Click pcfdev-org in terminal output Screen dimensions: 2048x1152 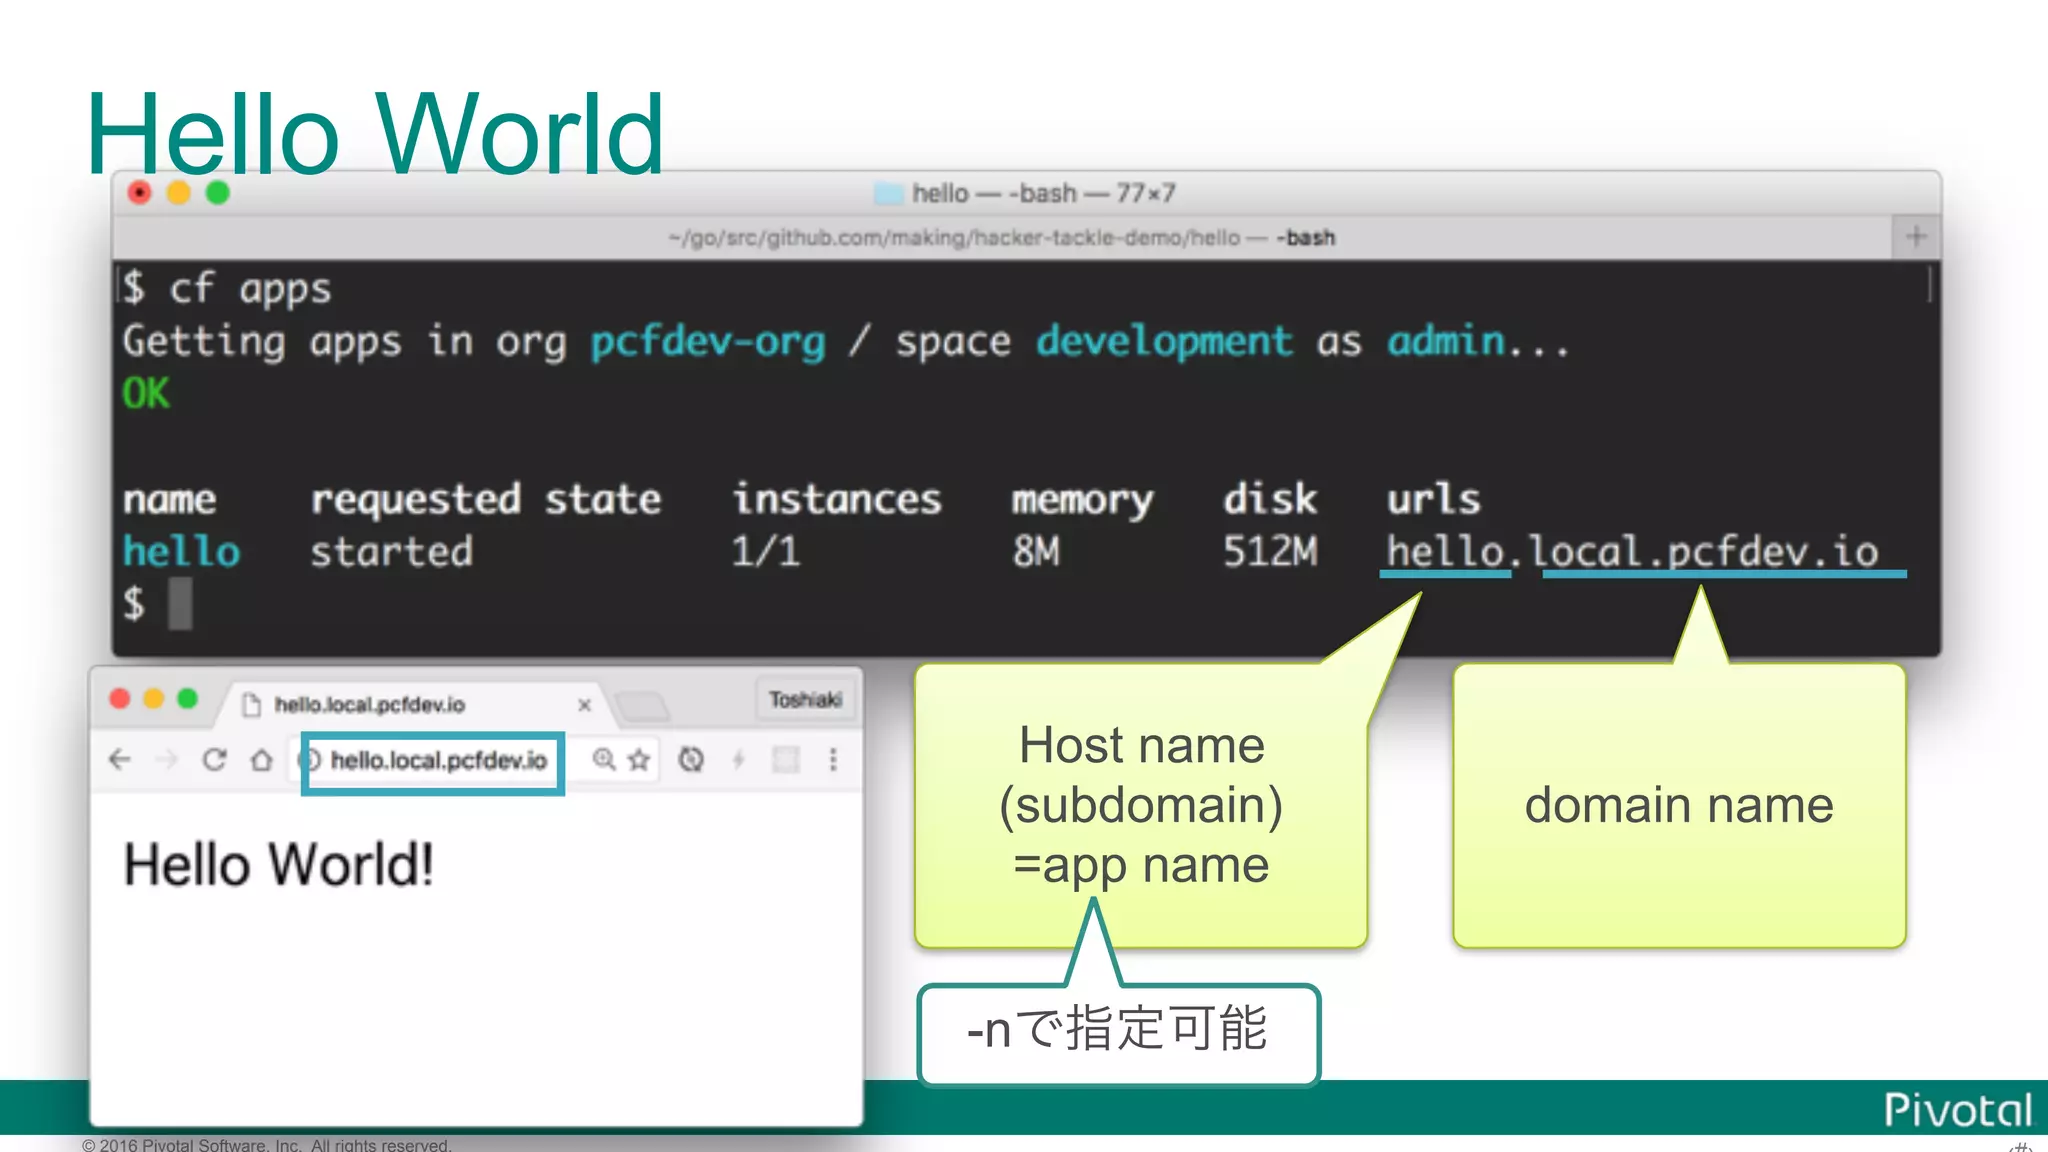tap(708, 343)
